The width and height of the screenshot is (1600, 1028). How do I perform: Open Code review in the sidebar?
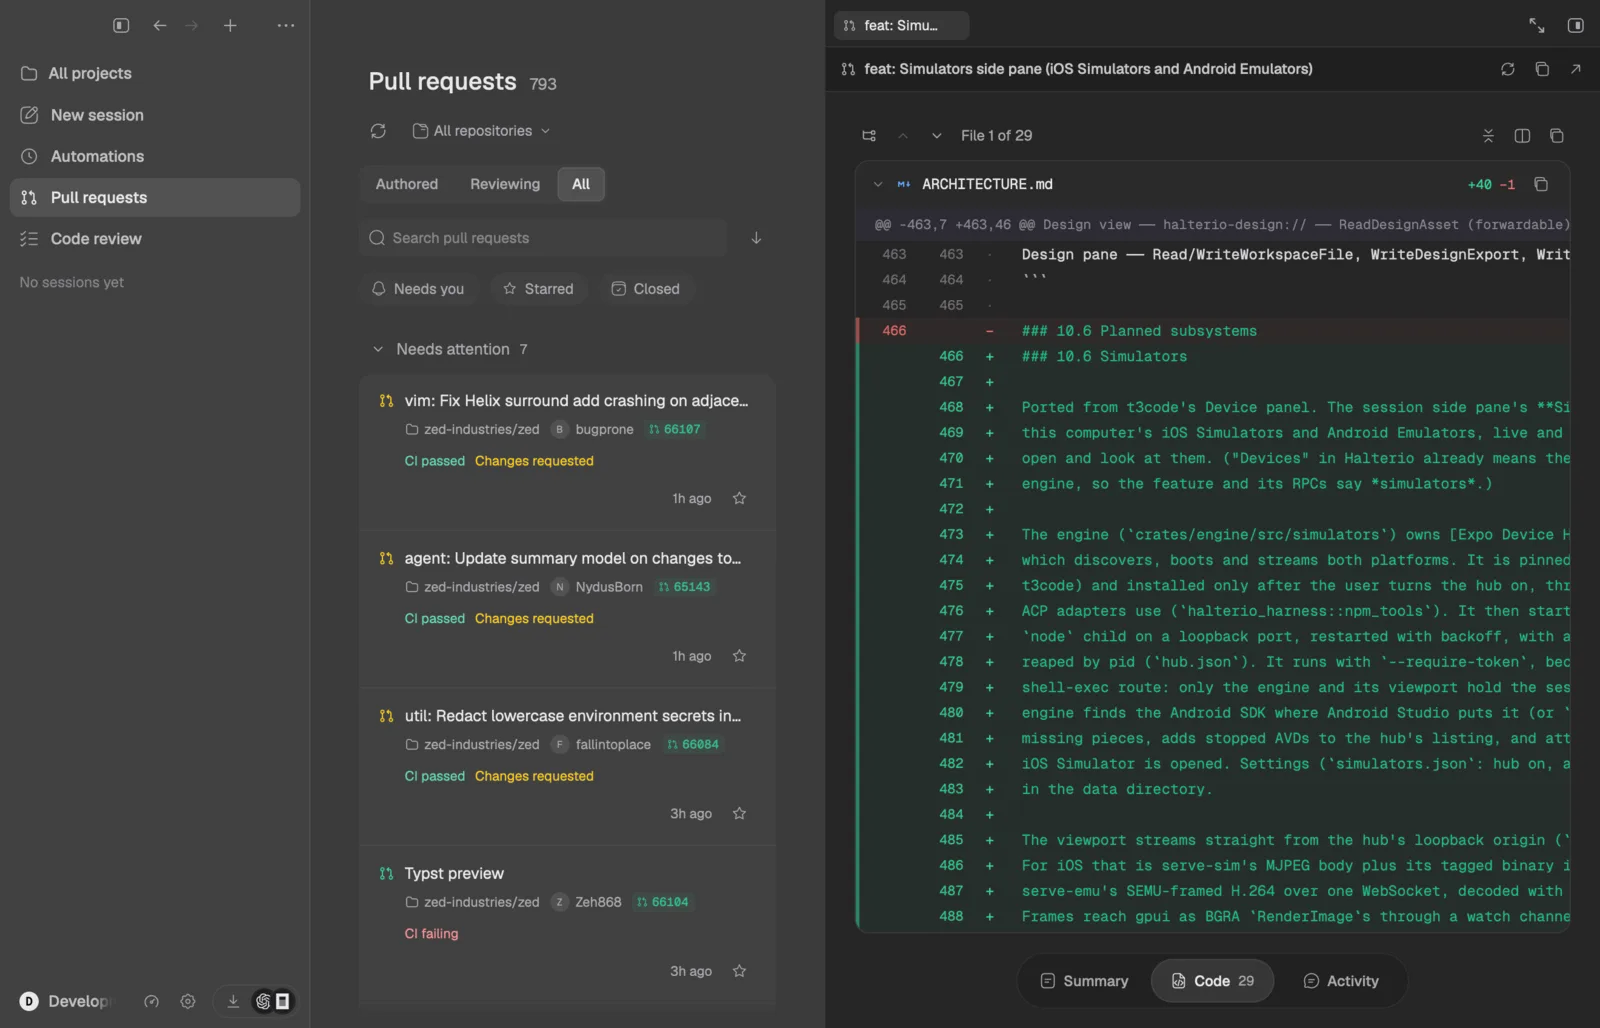coord(155,239)
